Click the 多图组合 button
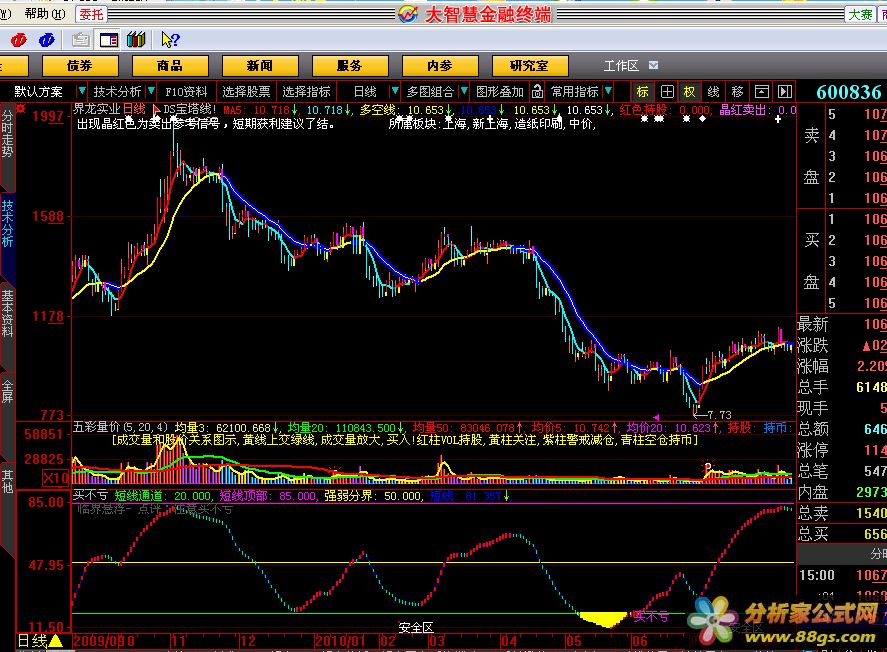 [430, 92]
